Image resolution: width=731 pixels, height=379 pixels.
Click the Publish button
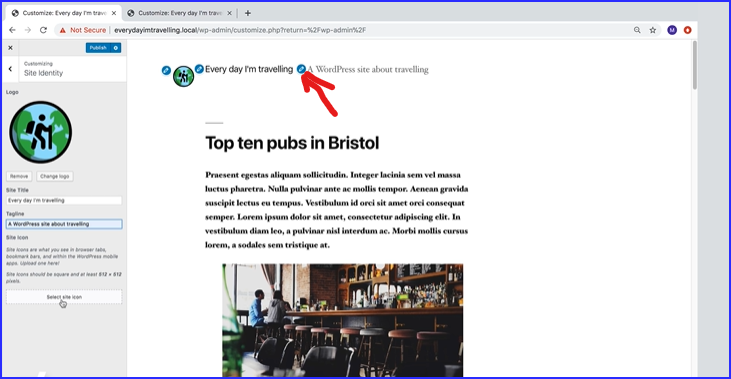98,48
